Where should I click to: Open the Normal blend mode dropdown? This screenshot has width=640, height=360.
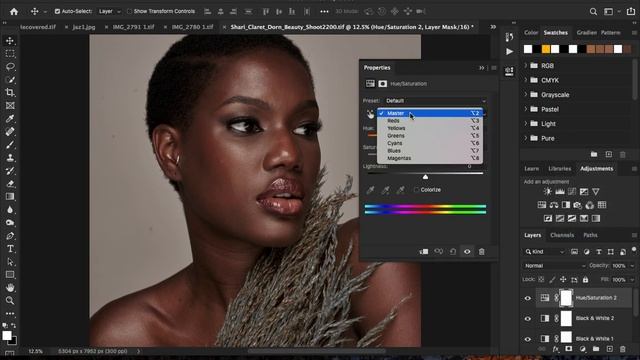click(554, 265)
